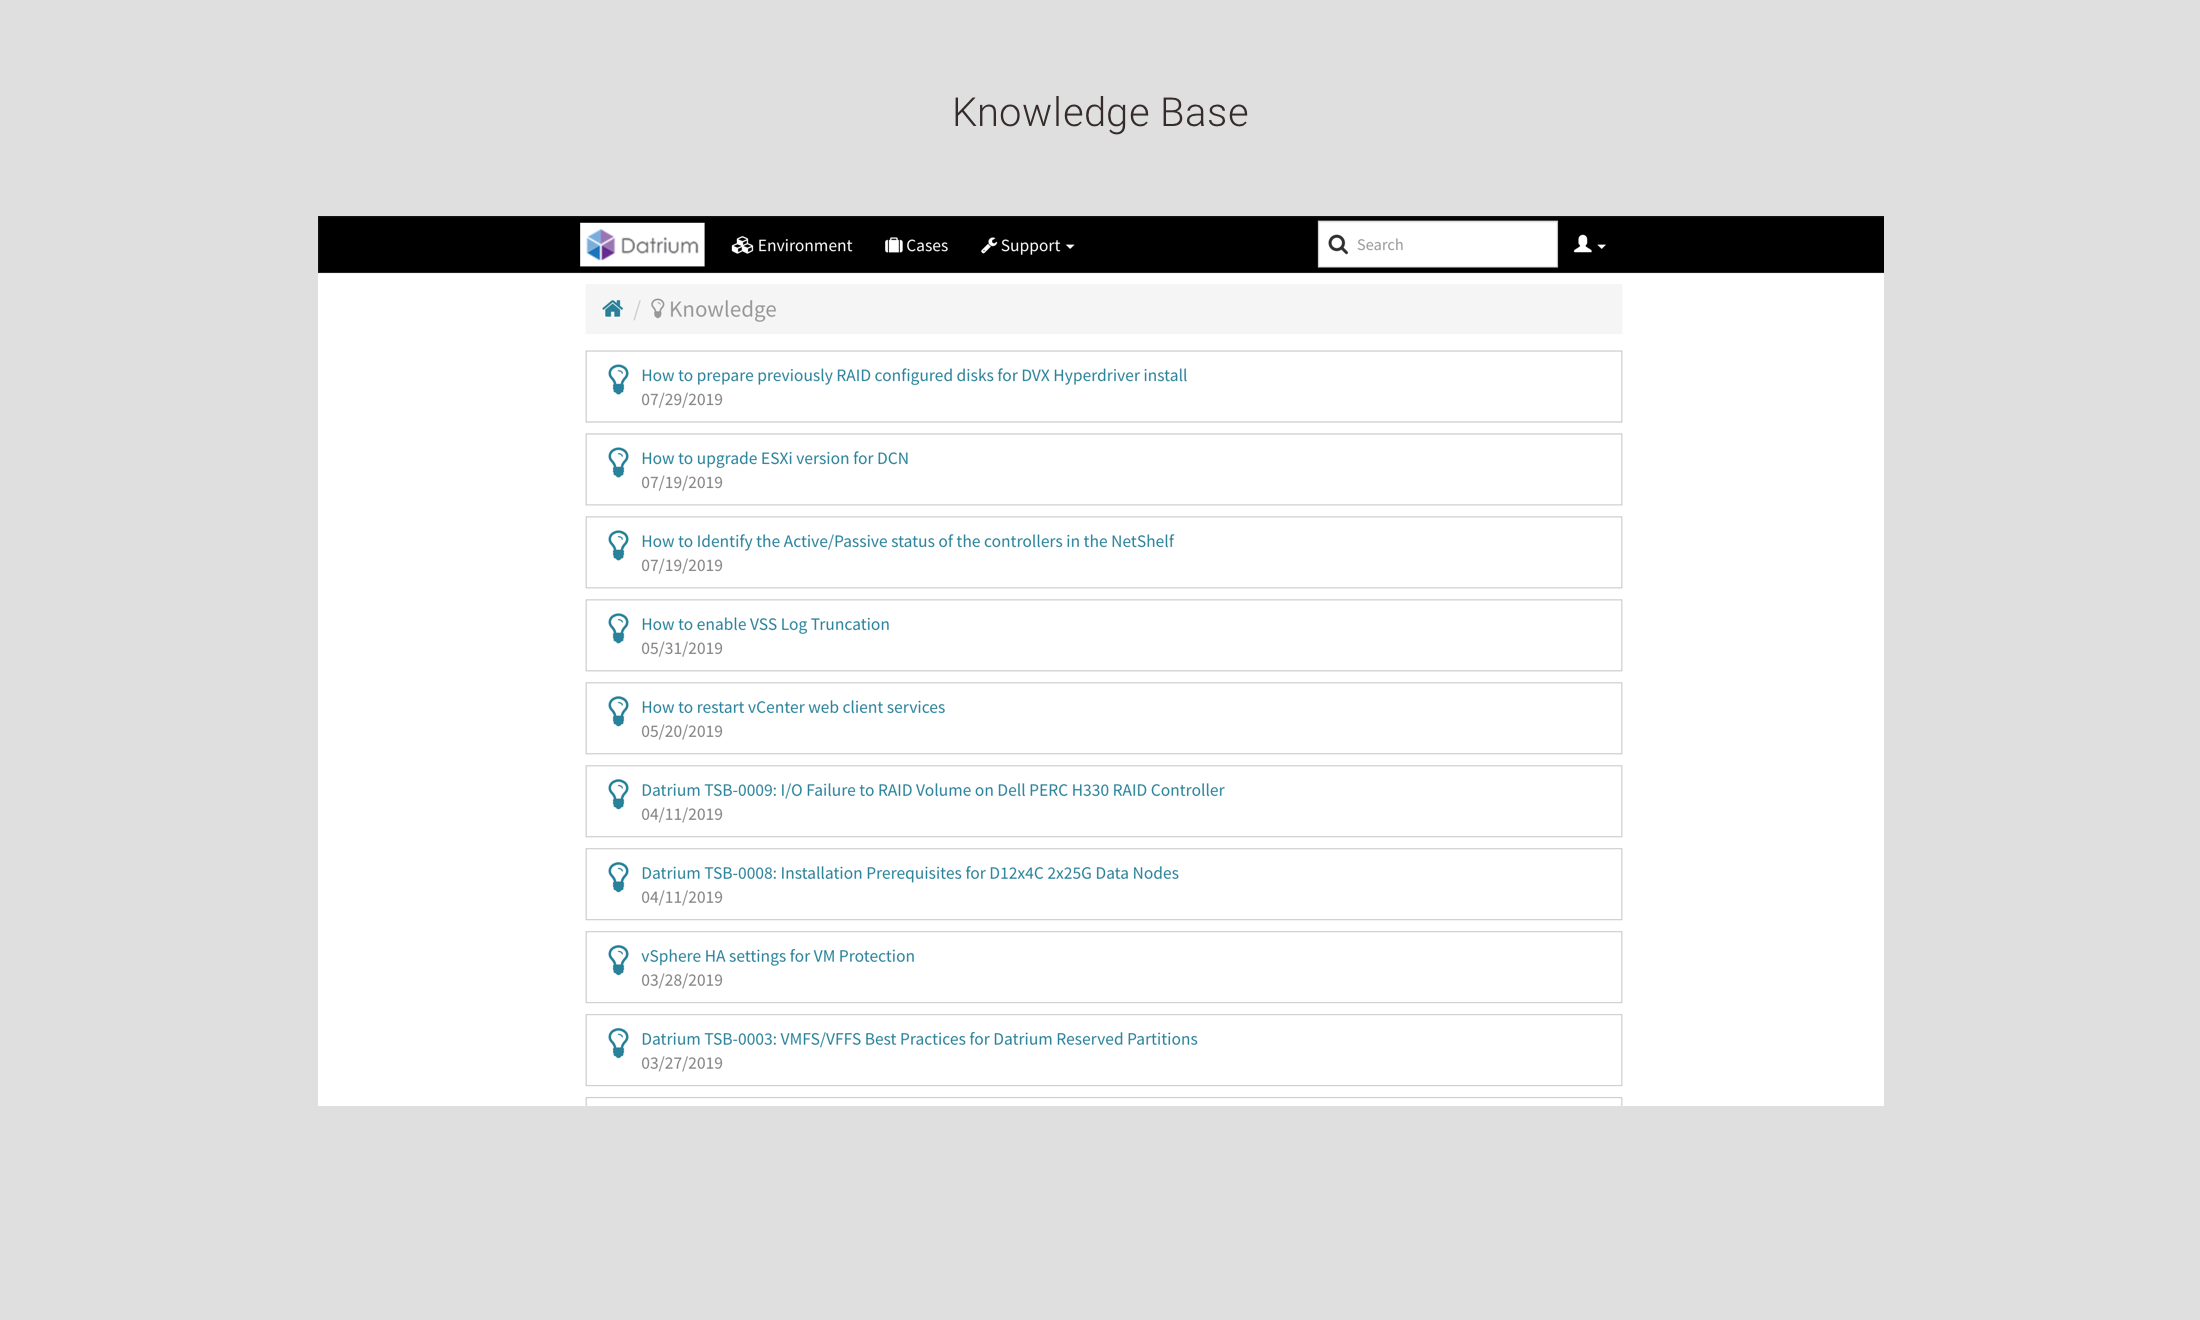The height and width of the screenshot is (1320, 2200).
Task: Click the Knowledge breadcrumb lightbulb icon
Action: pos(657,308)
